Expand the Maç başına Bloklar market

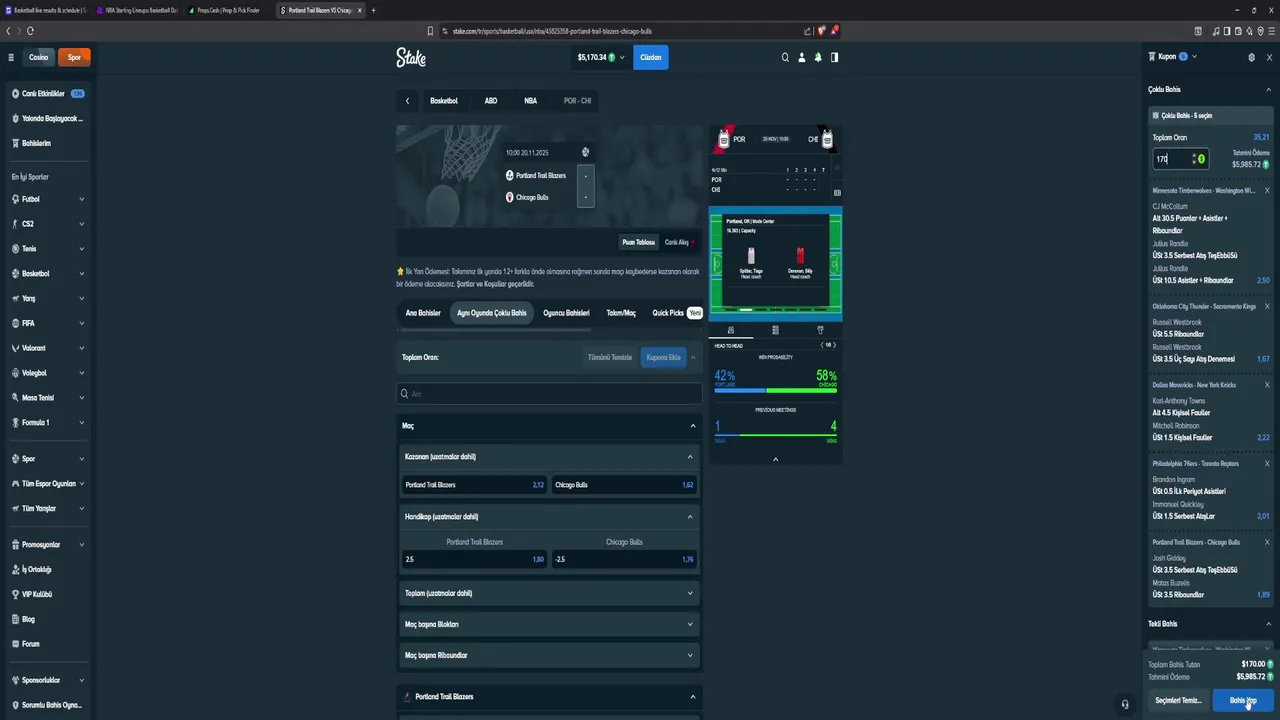pyautogui.click(x=549, y=624)
